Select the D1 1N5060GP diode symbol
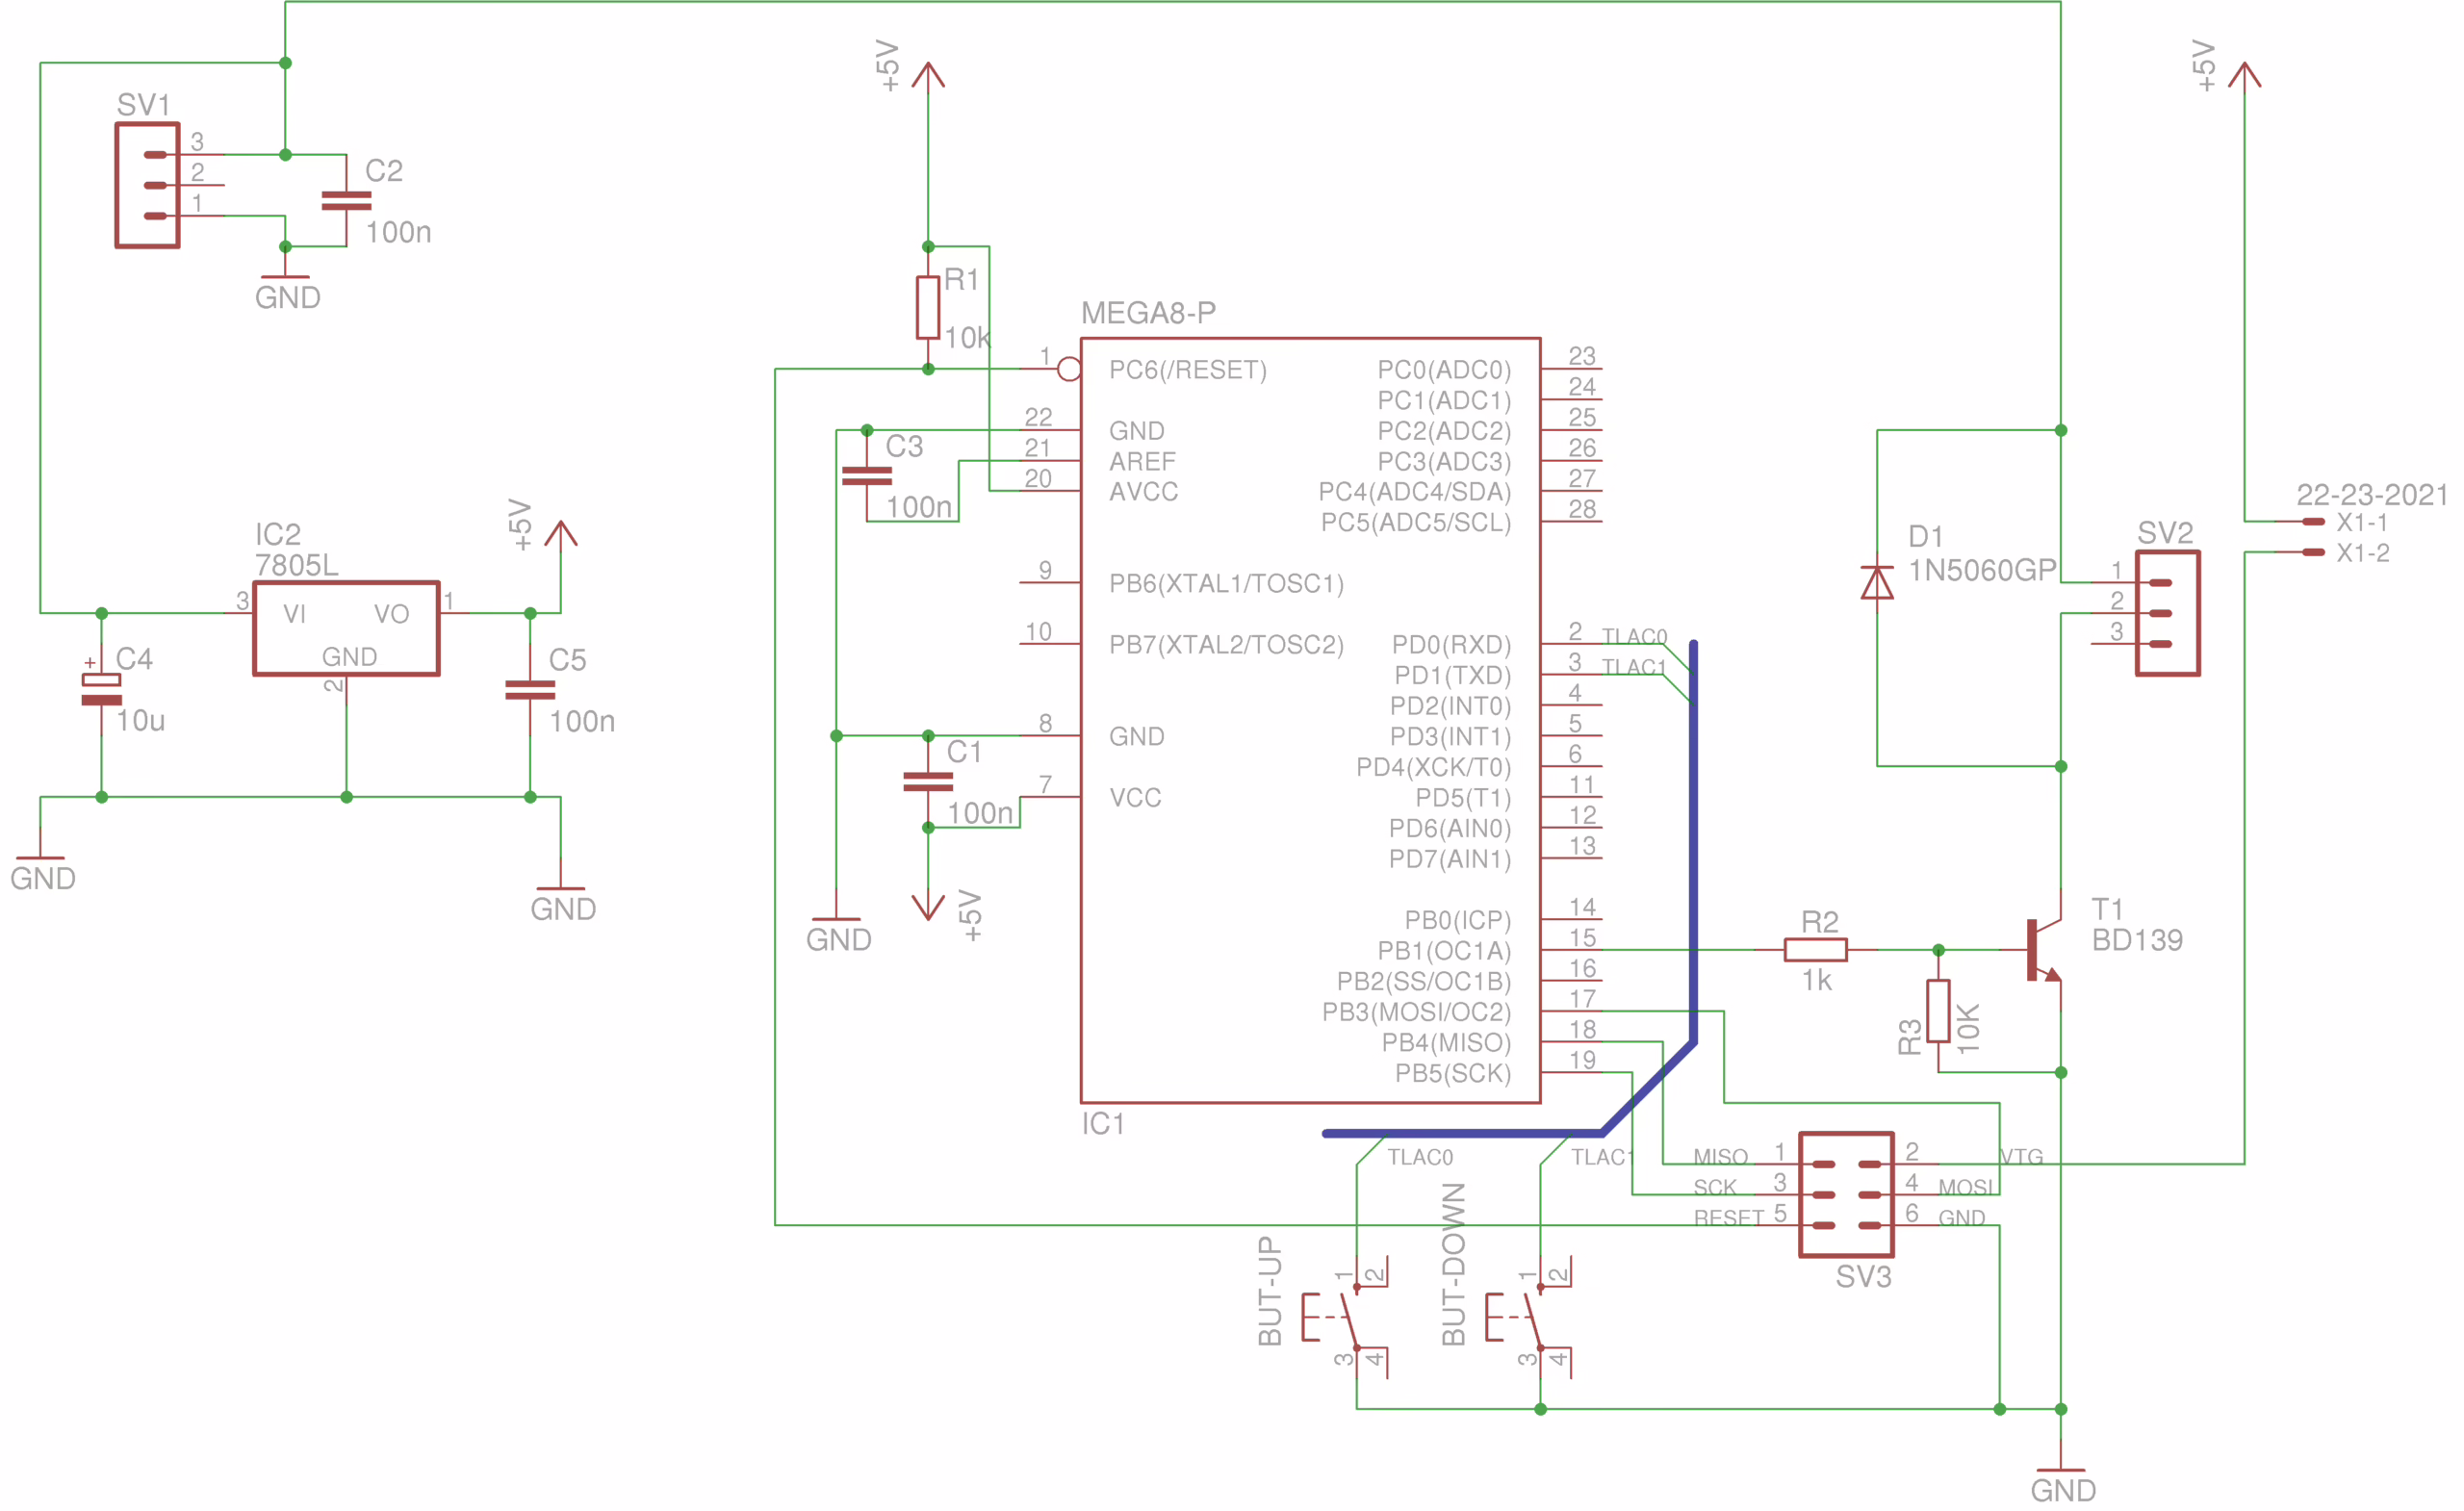2464x1511 pixels. (x=1877, y=582)
